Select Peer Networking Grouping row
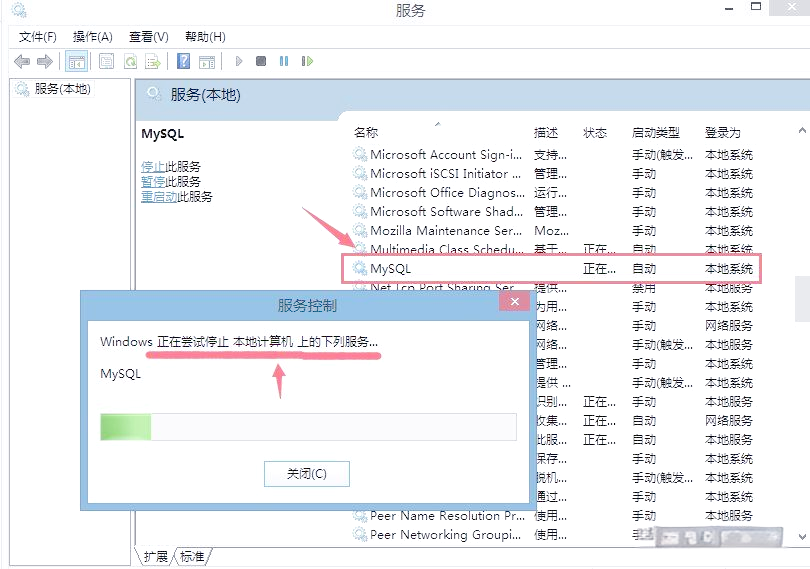Screen dimensions: 810x569 pyautogui.click(x=552, y=534)
